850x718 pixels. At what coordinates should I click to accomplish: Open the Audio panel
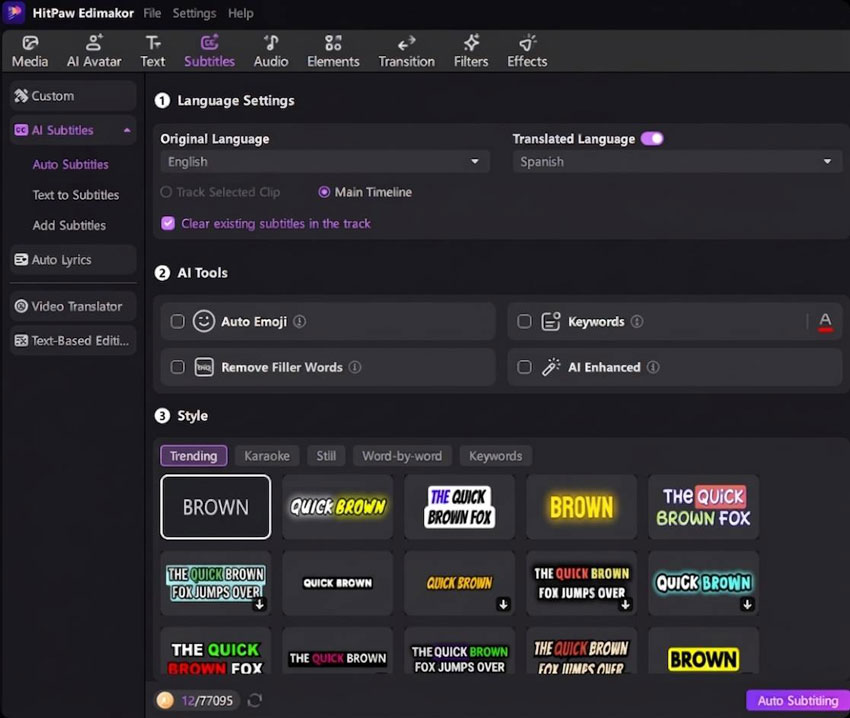coord(271,52)
